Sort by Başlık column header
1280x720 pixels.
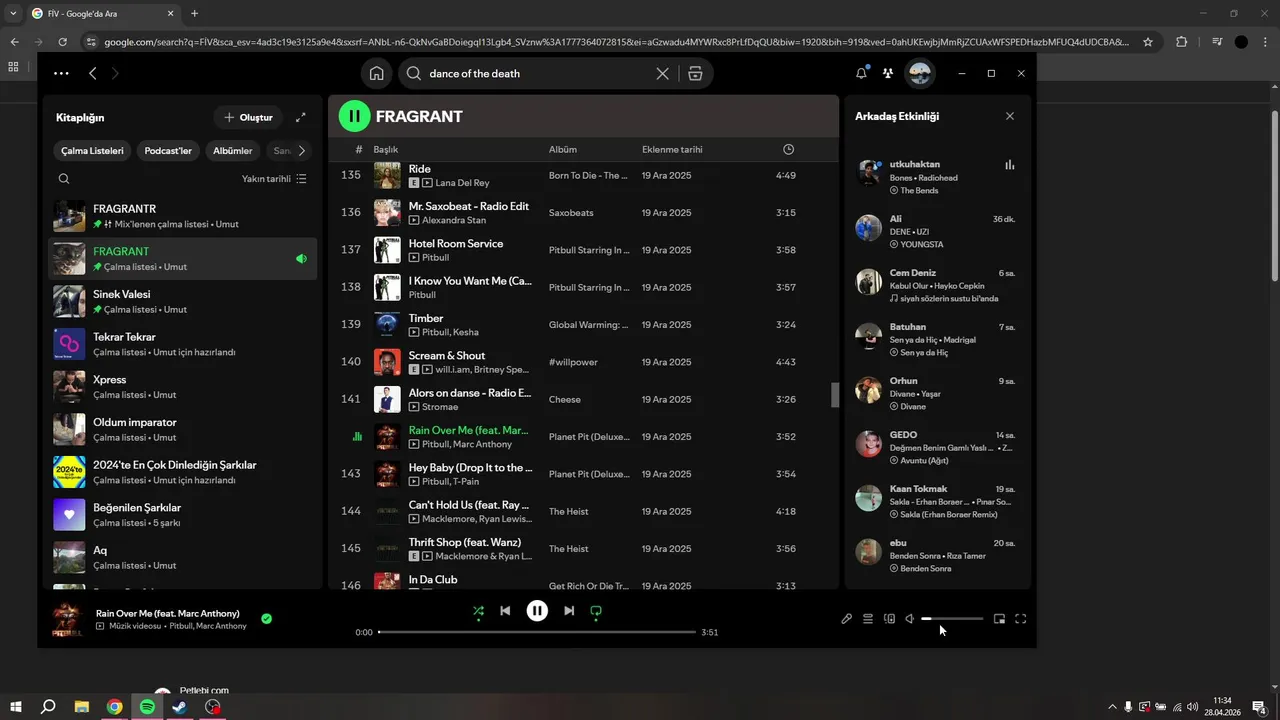(x=386, y=149)
